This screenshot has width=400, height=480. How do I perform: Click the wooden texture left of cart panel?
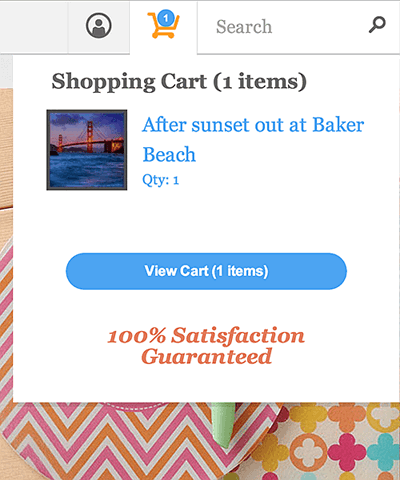coord(6,150)
